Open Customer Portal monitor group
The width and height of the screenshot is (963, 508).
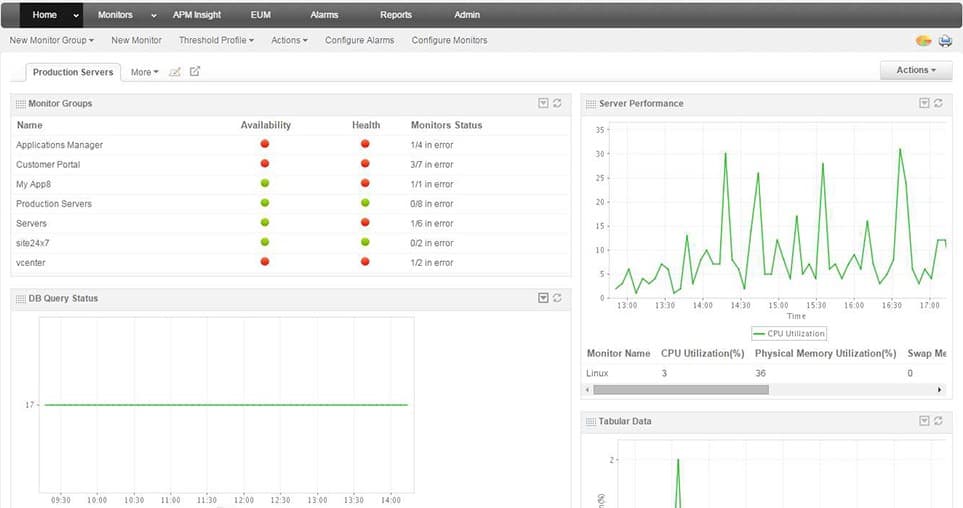[x=48, y=165]
